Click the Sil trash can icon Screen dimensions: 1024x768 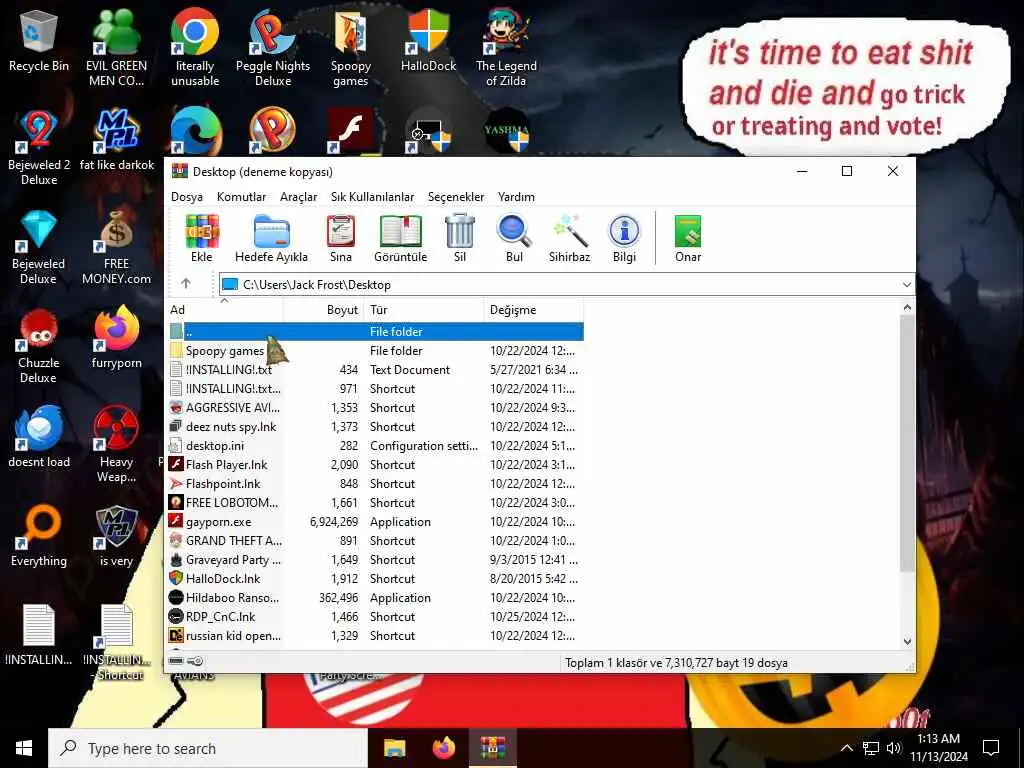(x=460, y=238)
